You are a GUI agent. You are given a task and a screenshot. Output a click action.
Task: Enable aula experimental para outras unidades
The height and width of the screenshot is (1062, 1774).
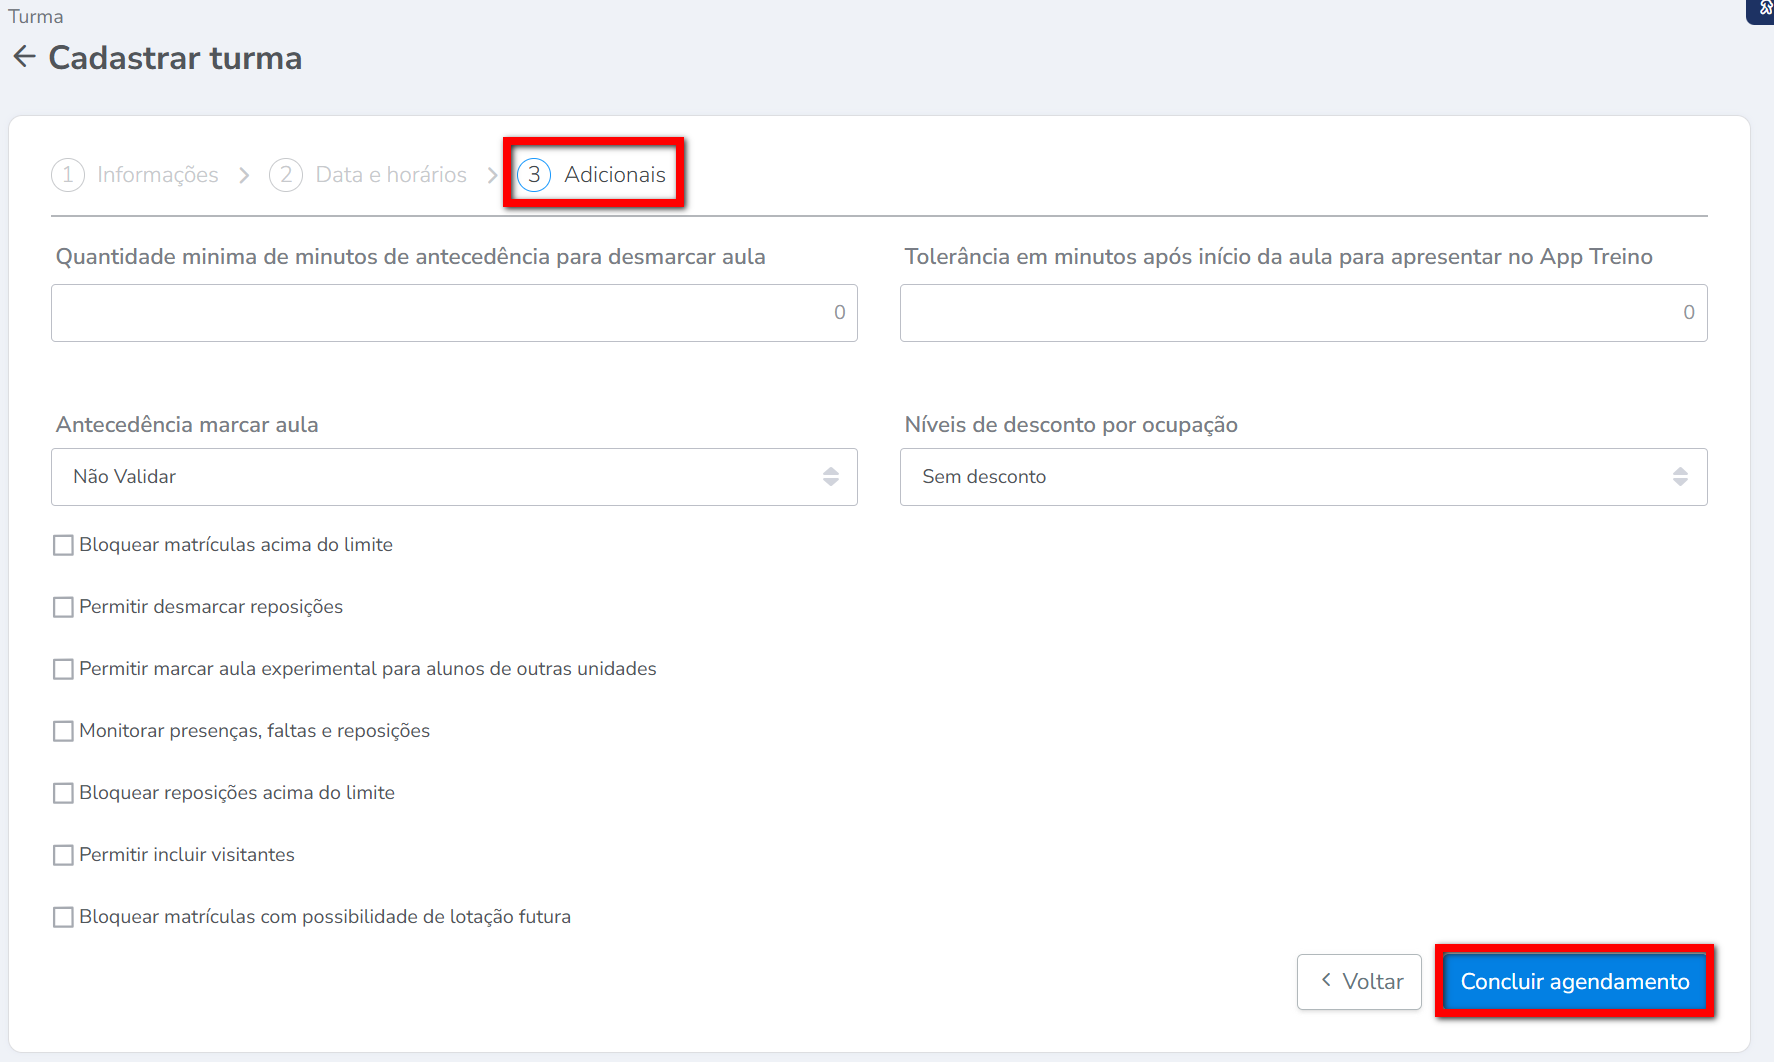63,669
